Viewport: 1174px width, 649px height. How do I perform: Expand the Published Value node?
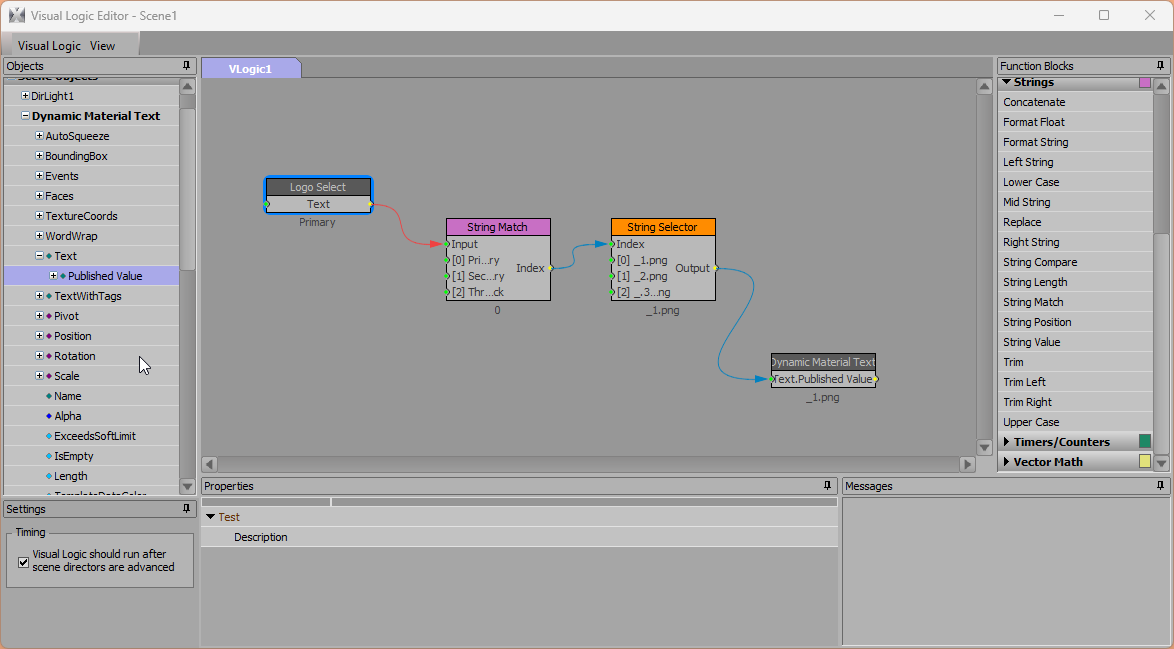click(x=53, y=275)
